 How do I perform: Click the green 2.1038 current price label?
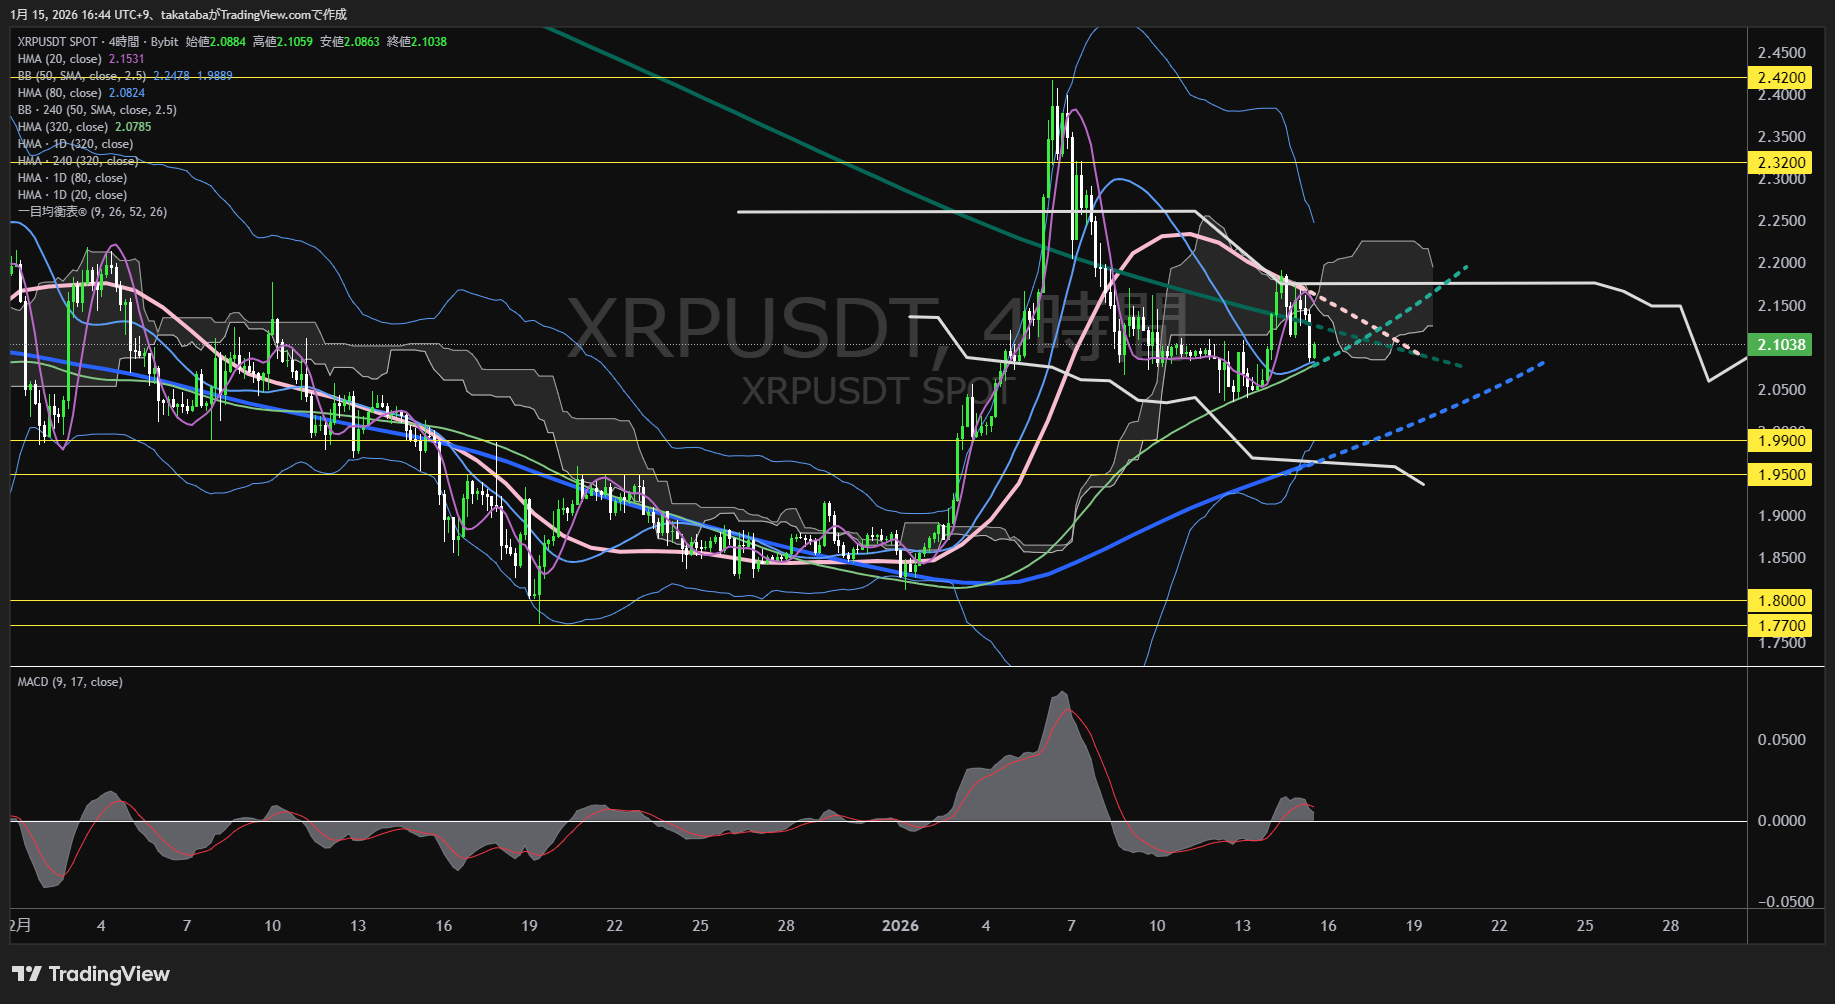[1781, 345]
